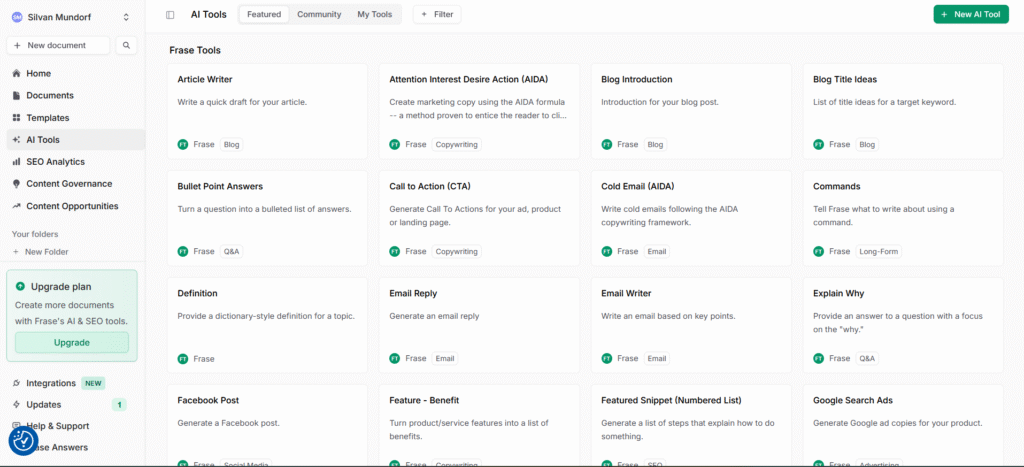Open Silvan Mundorf account switcher chevron
Screen dimensions: 1024x467
click(126, 18)
